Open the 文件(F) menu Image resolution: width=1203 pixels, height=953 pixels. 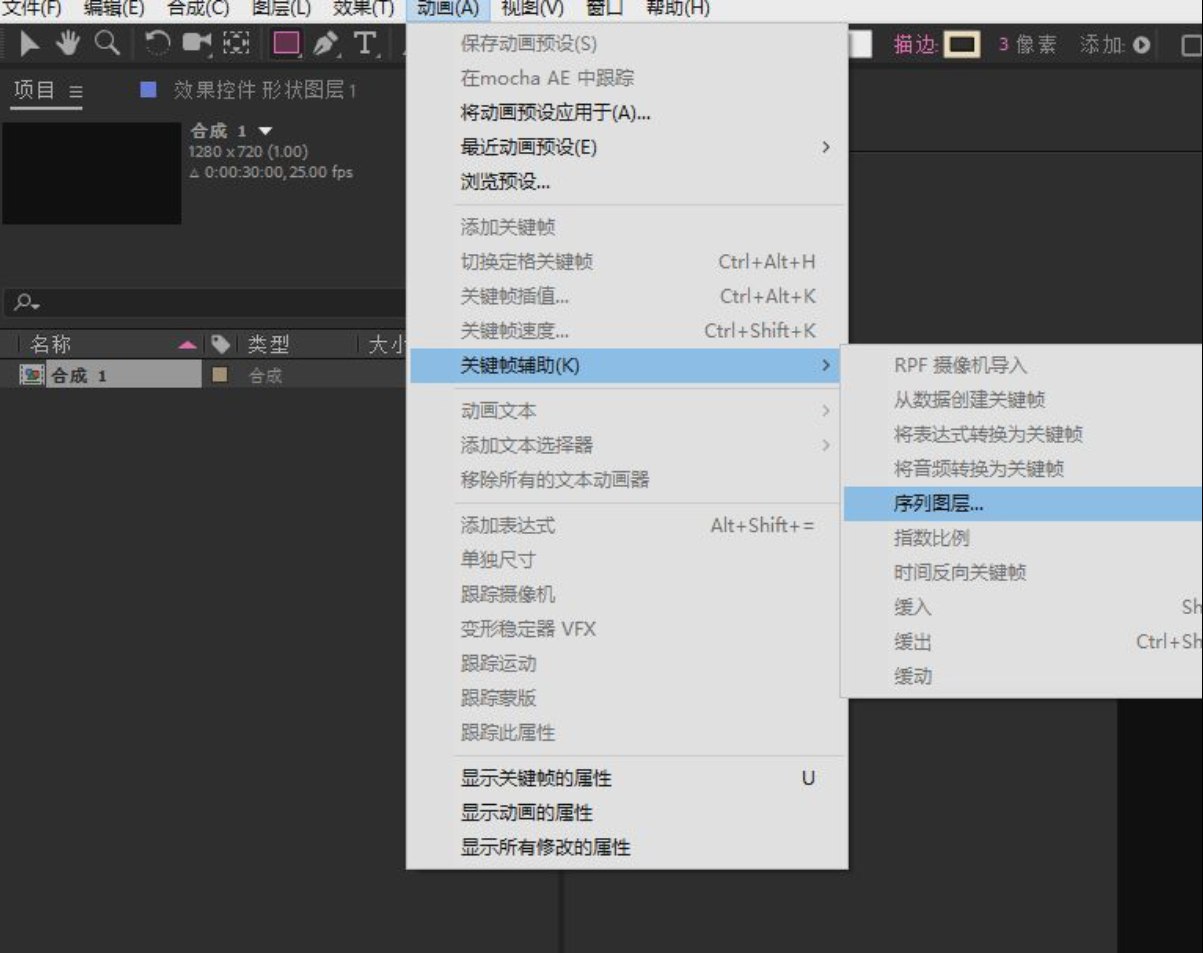click(31, 9)
